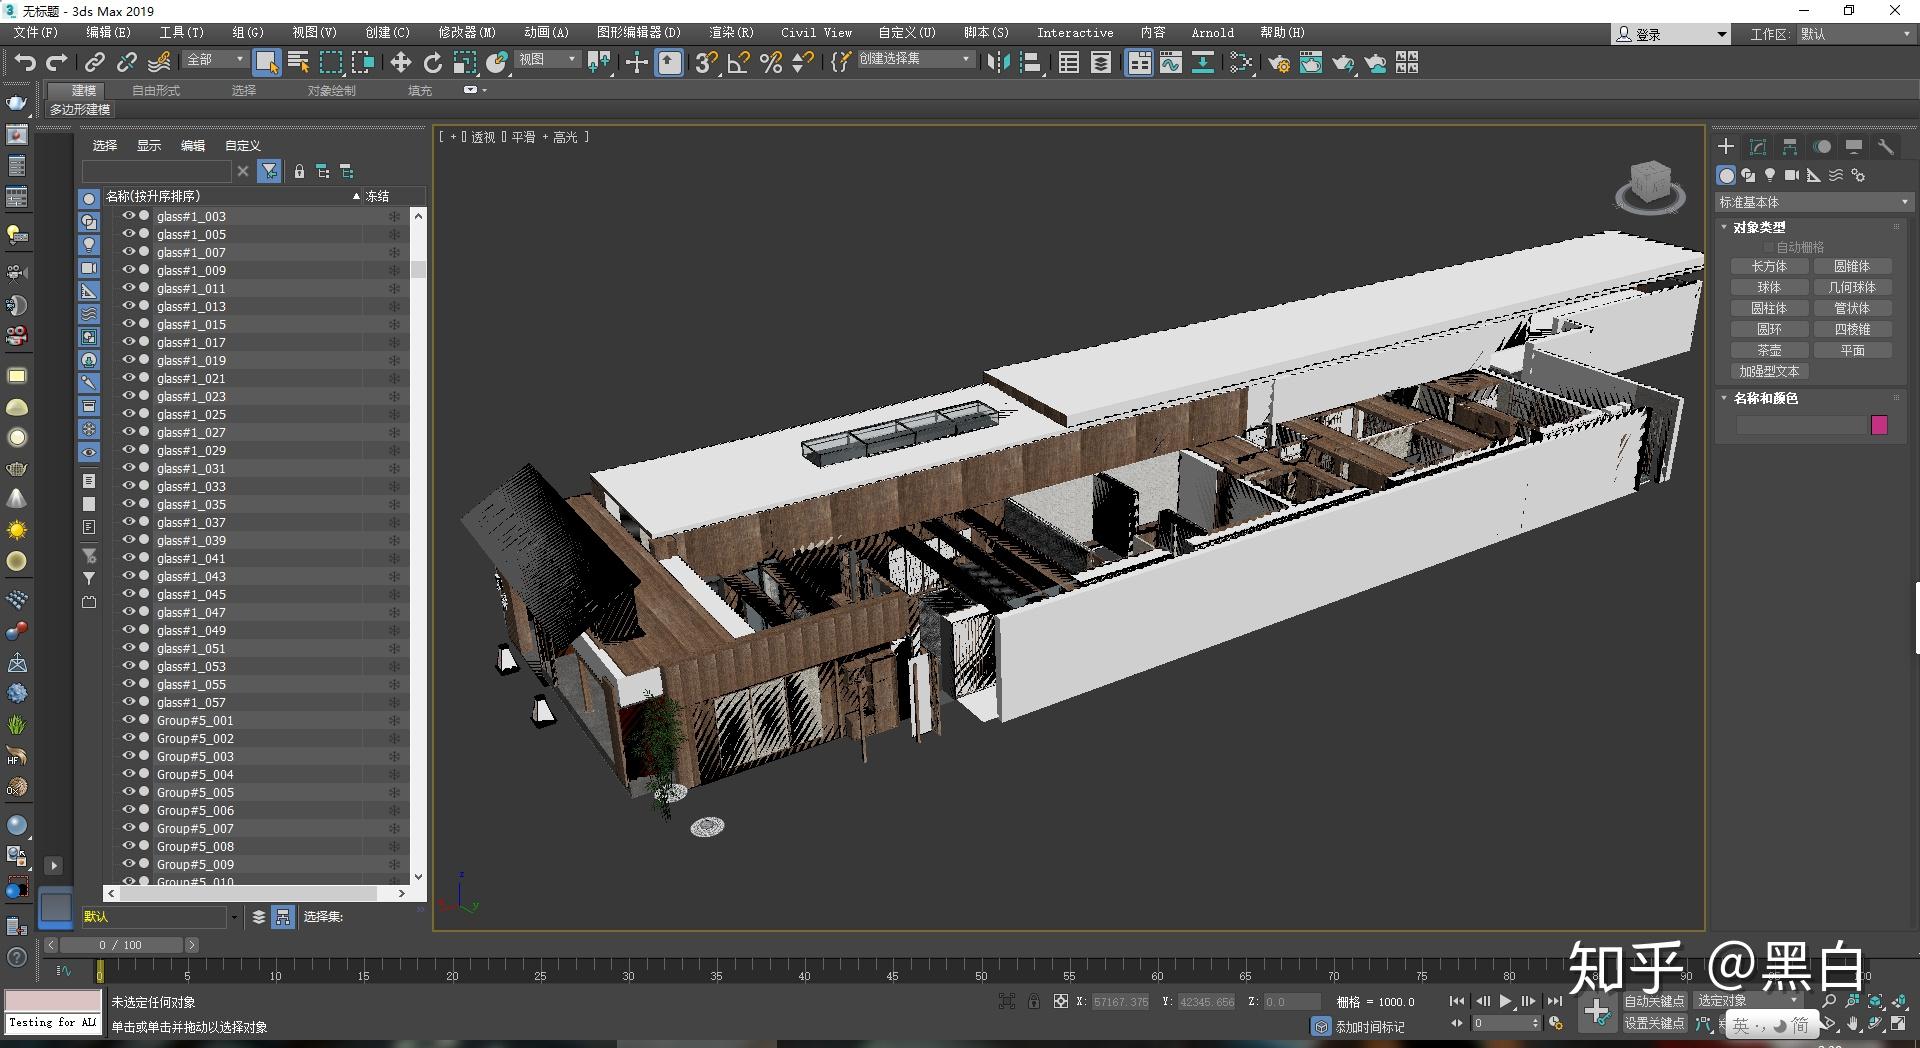The height and width of the screenshot is (1048, 1920).
Task: Open the 渲染(R) menu
Action: click(x=731, y=33)
